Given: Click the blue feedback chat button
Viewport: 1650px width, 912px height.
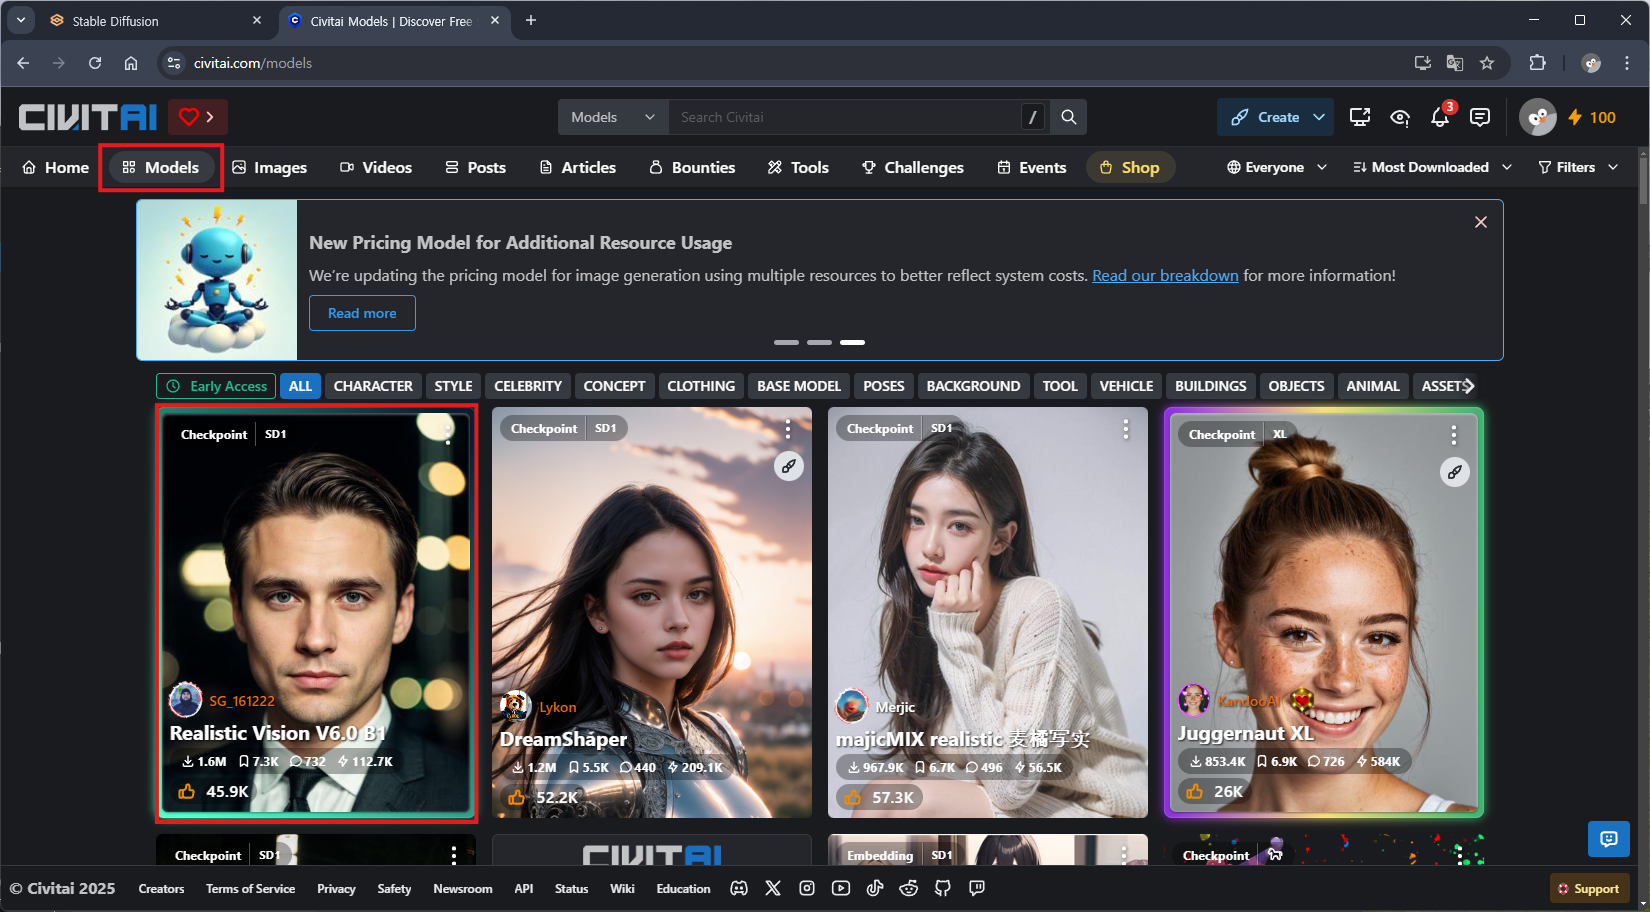Looking at the screenshot, I should coord(1608,839).
